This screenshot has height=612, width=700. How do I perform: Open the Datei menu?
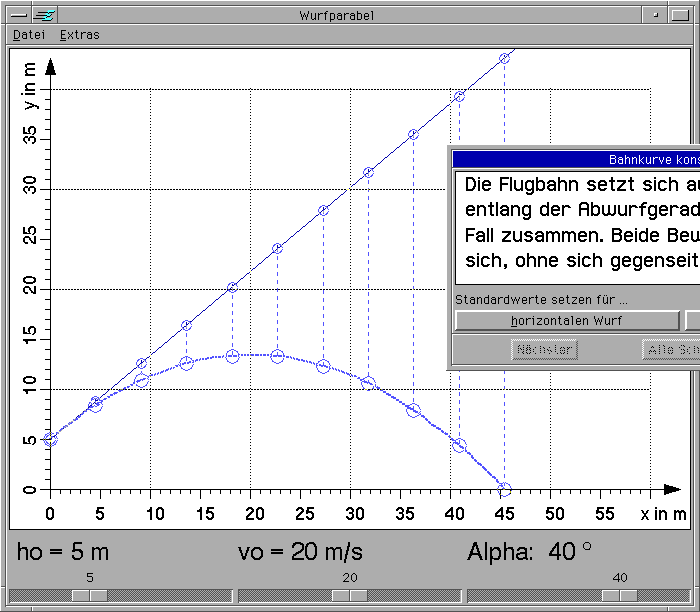(28, 35)
